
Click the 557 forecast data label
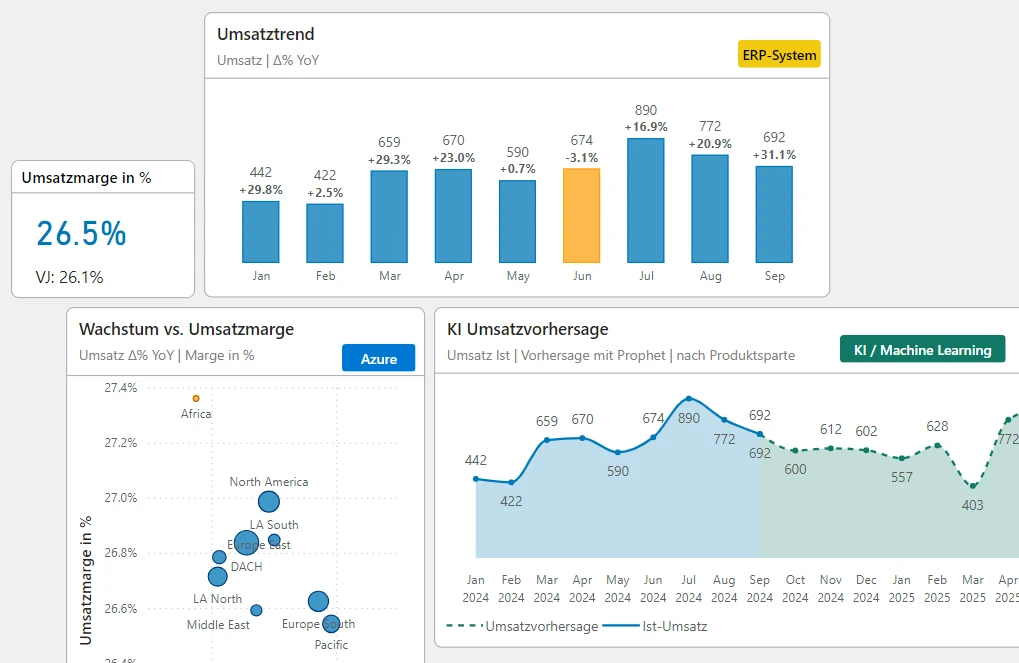902,477
